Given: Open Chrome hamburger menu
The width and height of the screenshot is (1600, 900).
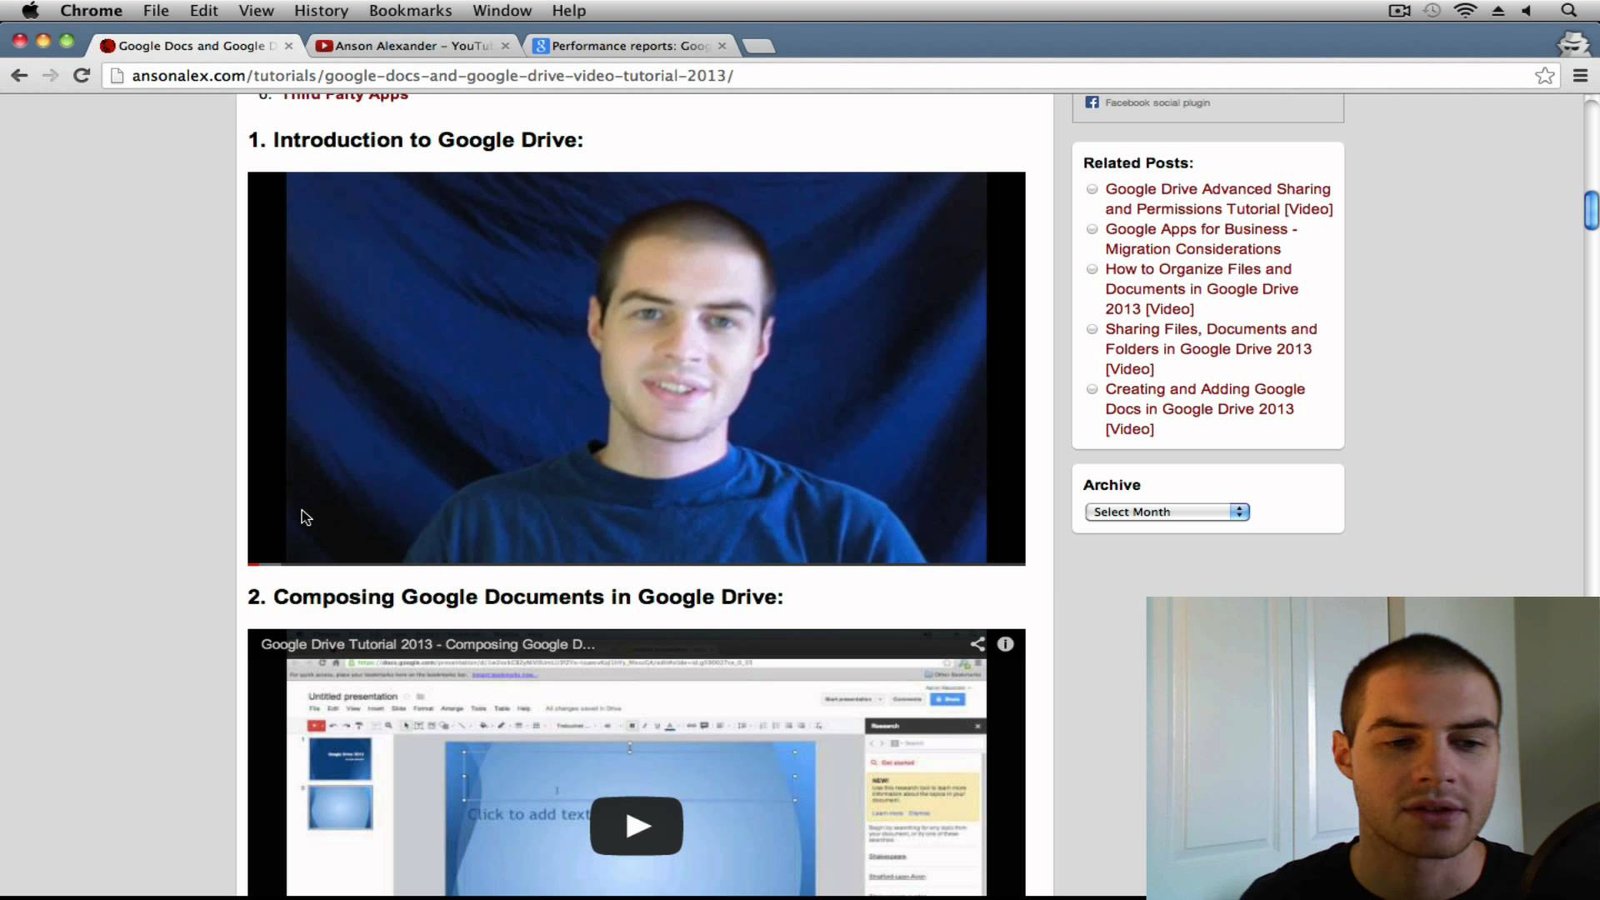Looking at the screenshot, I should pos(1580,76).
